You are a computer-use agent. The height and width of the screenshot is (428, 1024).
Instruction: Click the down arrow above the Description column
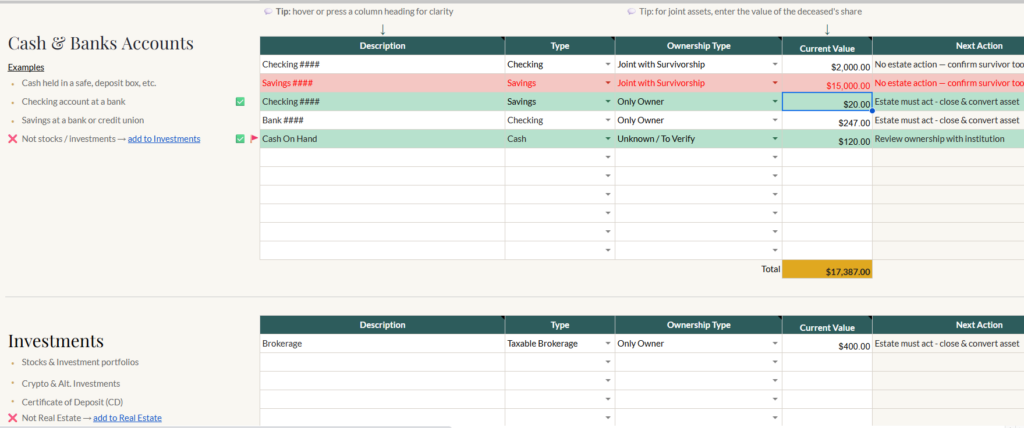tap(382, 29)
